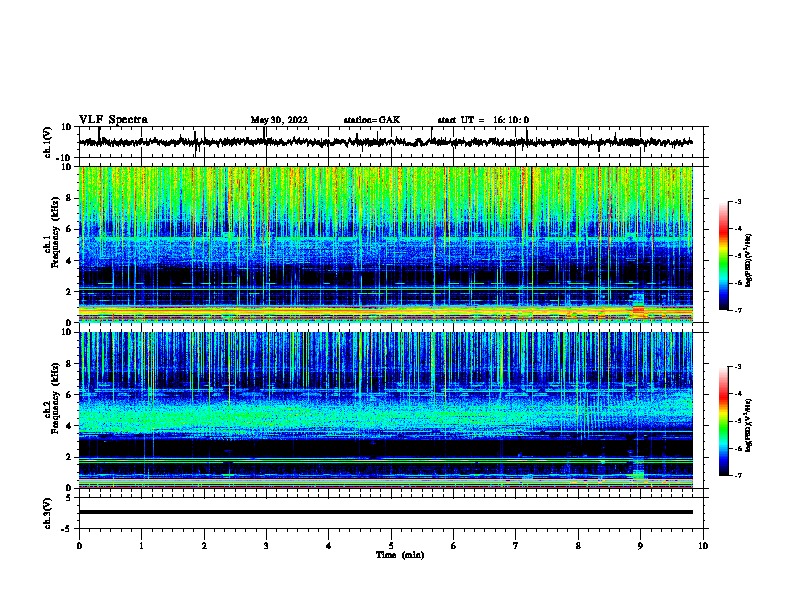This screenshot has width=792, height=612.
Task: Click the ch.1(V) waveform axis label
Action: (x=48, y=142)
